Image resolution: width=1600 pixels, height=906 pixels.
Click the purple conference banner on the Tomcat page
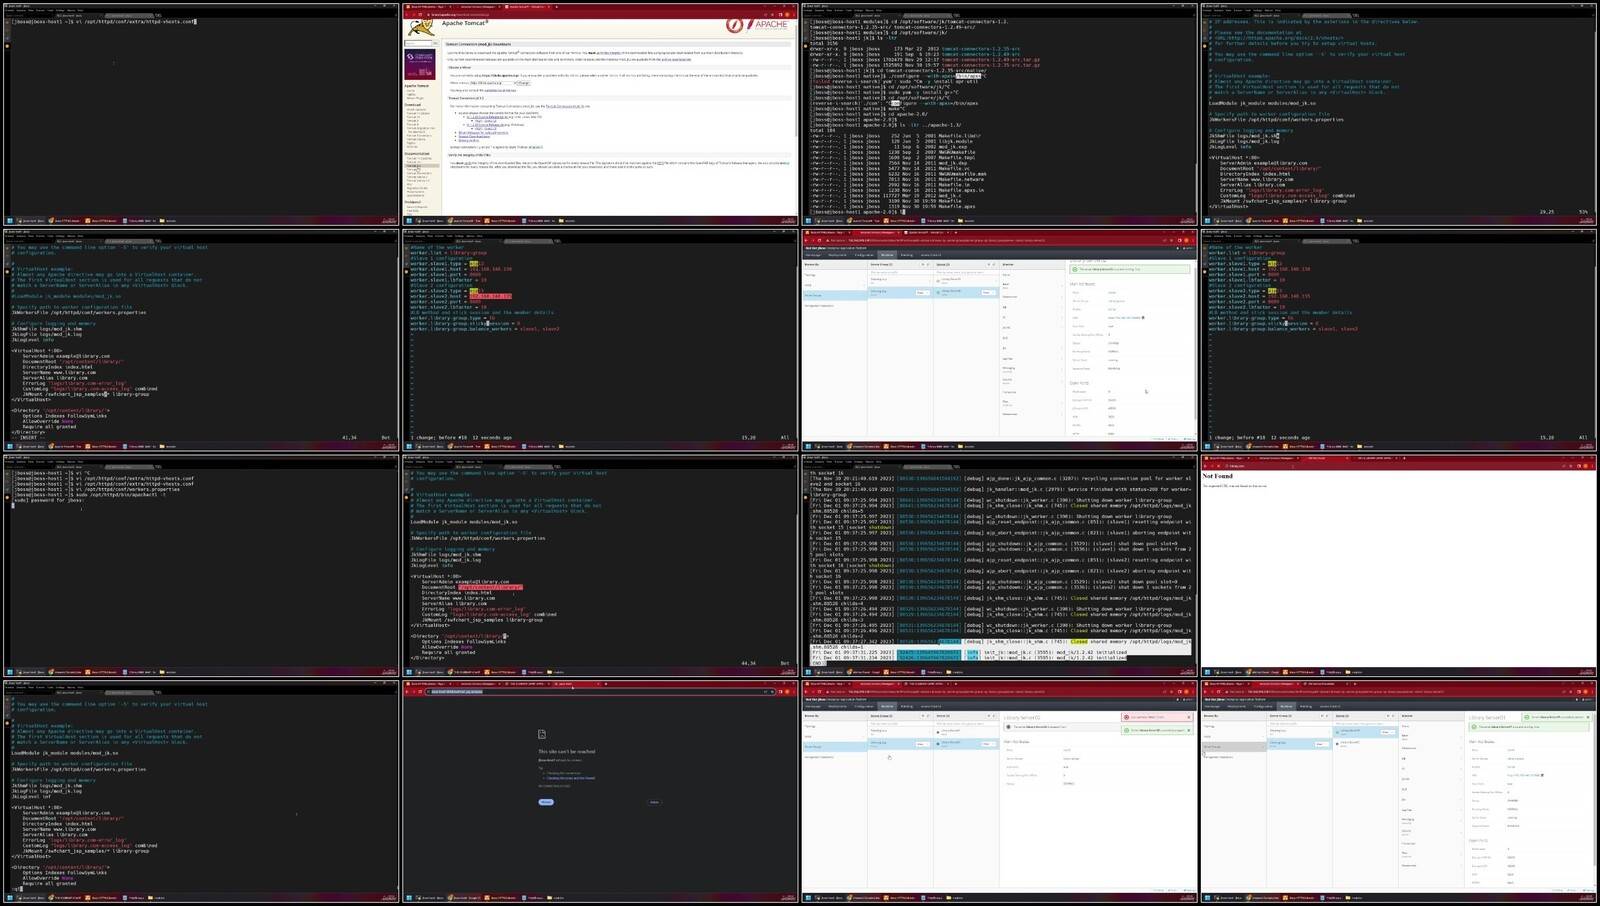pos(420,65)
